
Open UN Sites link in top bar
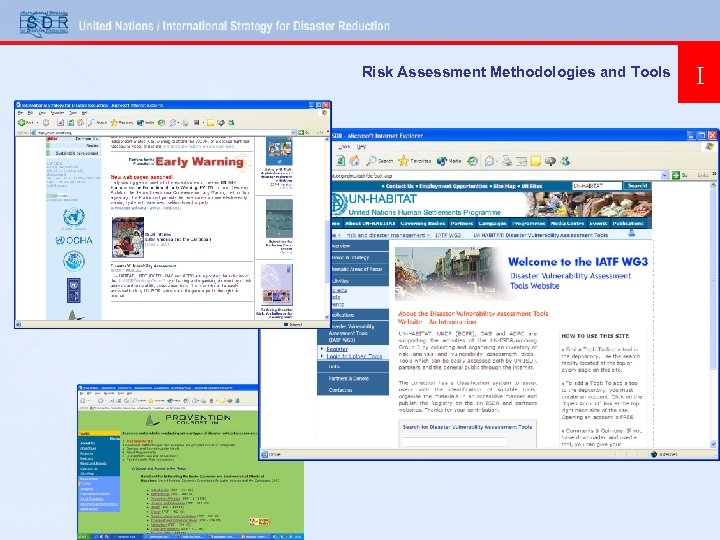[533, 186]
